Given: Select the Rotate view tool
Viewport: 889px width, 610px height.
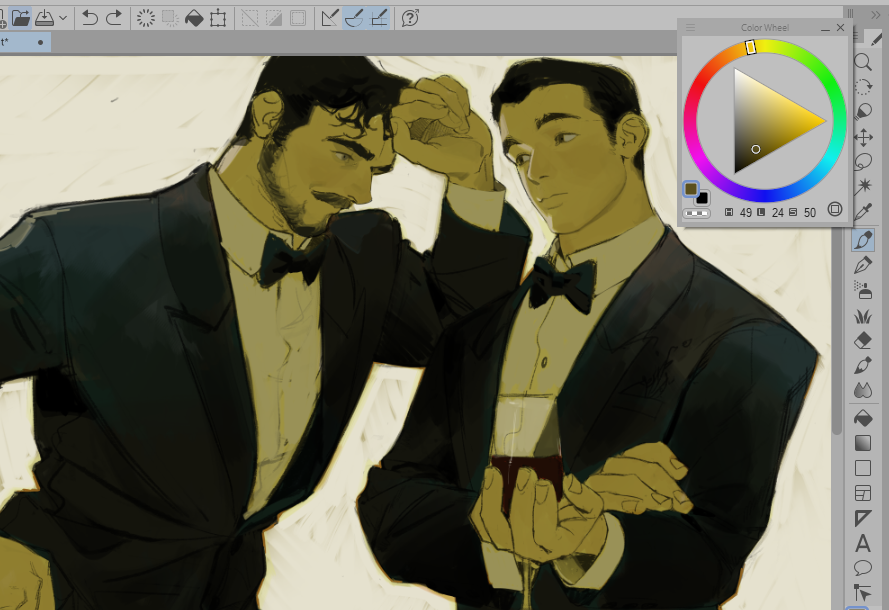Looking at the screenshot, I should (863, 87).
